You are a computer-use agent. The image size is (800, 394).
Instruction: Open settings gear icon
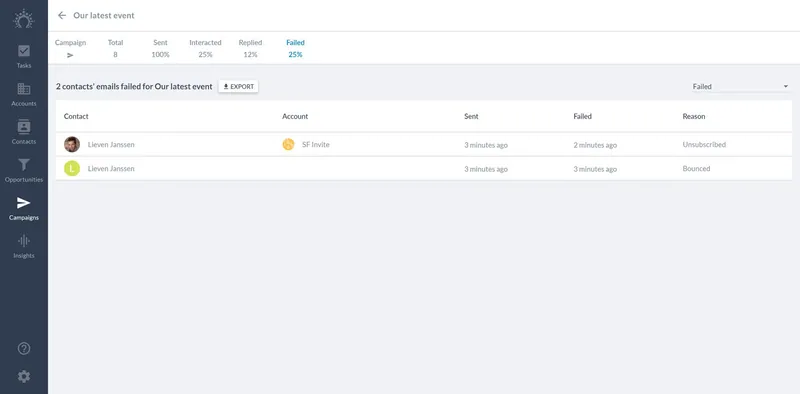[x=23, y=377]
